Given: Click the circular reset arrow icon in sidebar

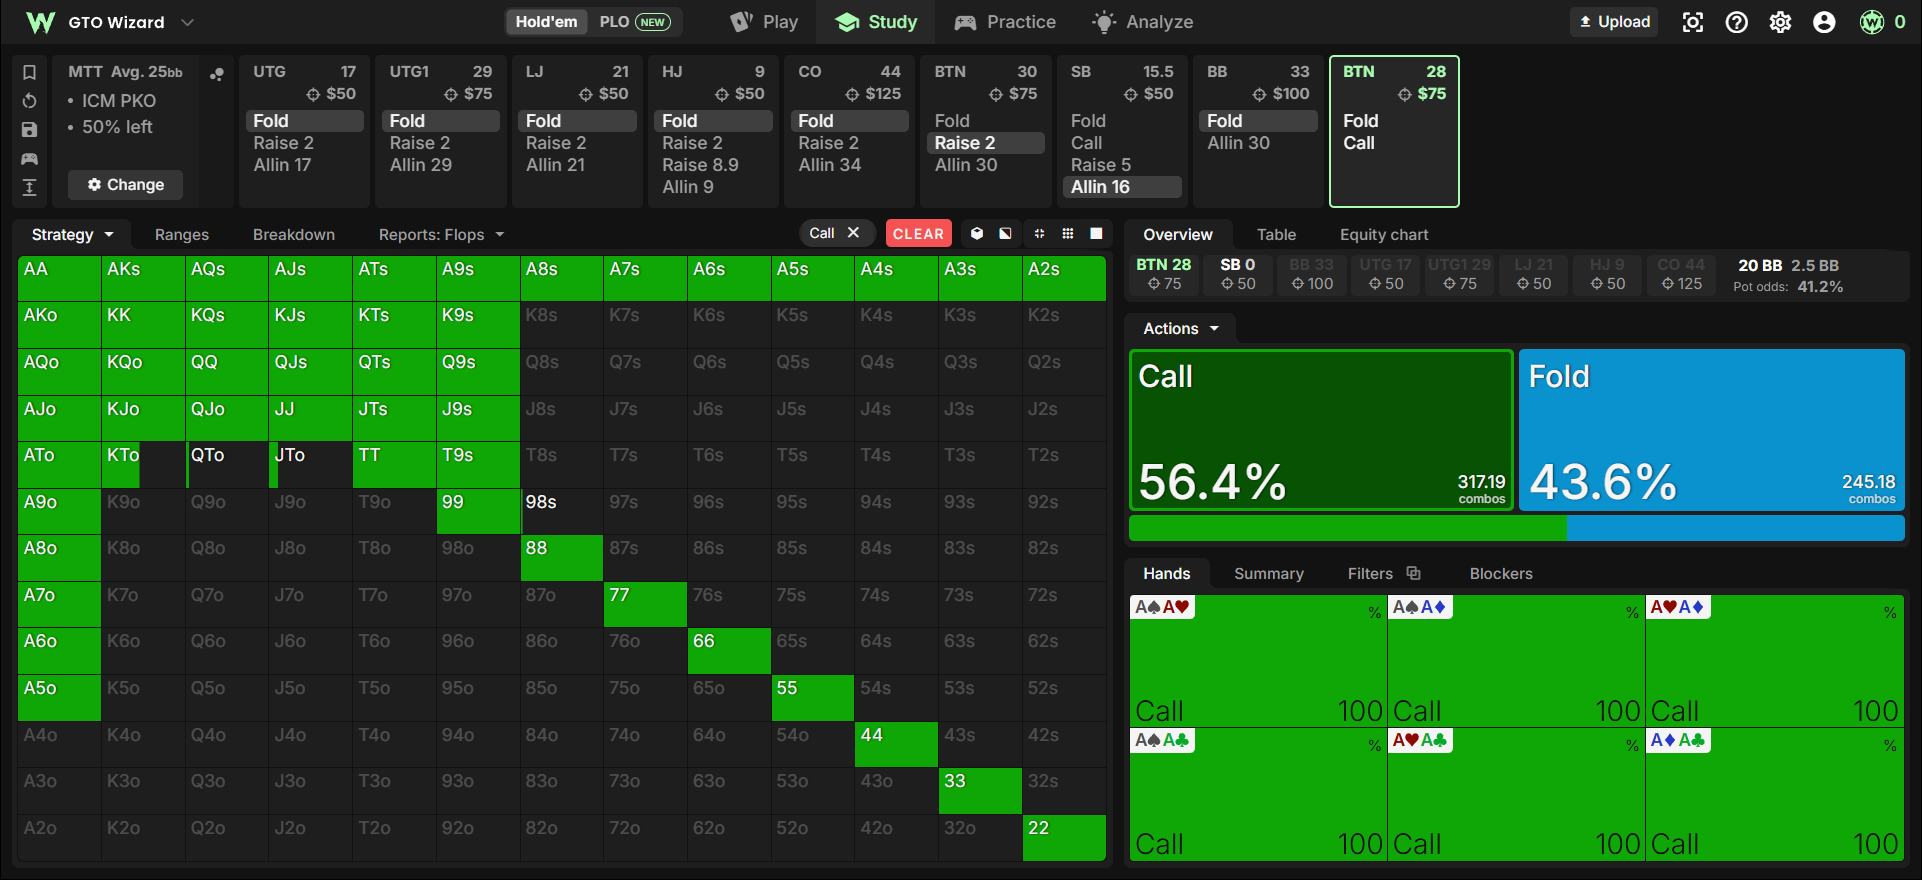Looking at the screenshot, I should (x=30, y=101).
